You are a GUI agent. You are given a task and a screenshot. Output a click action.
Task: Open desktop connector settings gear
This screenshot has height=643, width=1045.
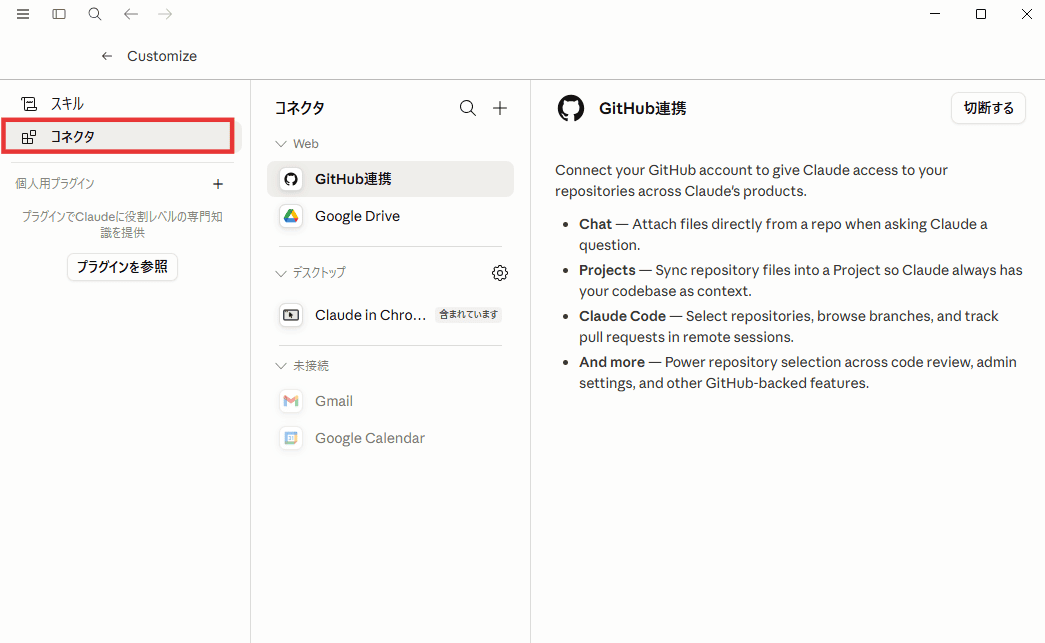pos(500,273)
